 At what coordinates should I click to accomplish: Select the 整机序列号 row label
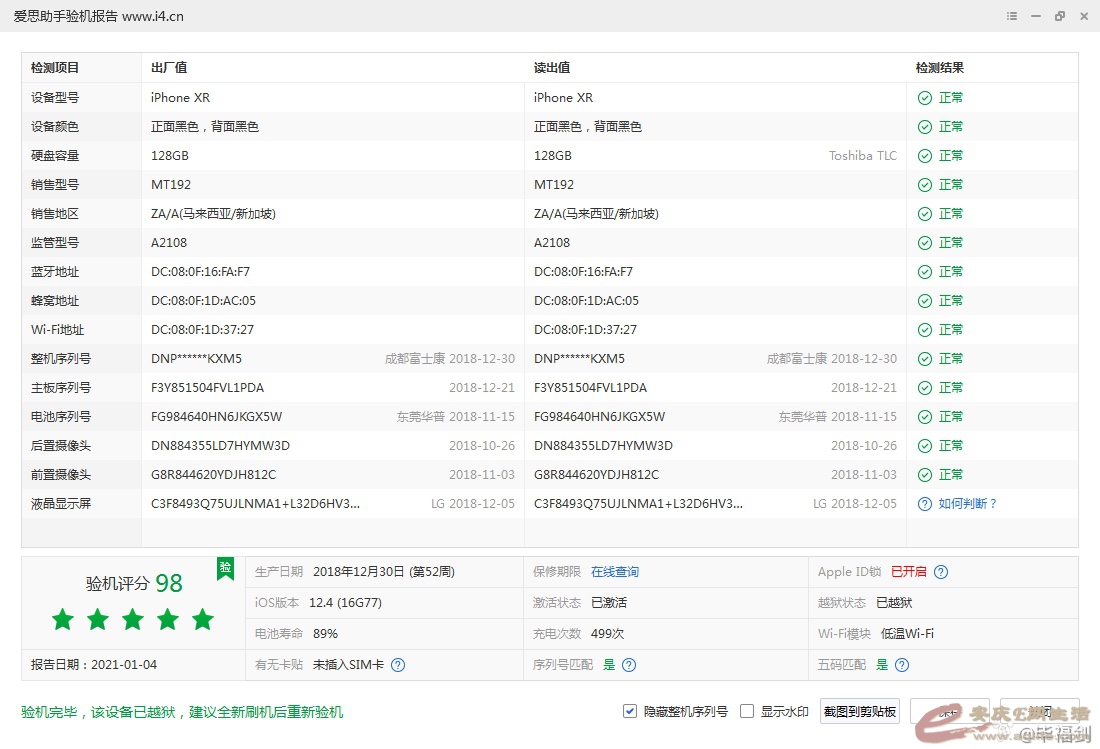click(x=61, y=359)
